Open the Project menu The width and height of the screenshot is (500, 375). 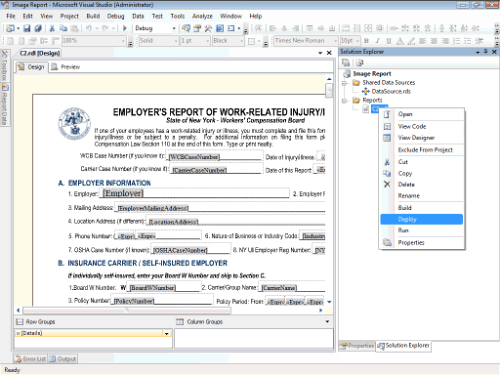tap(69, 16)
